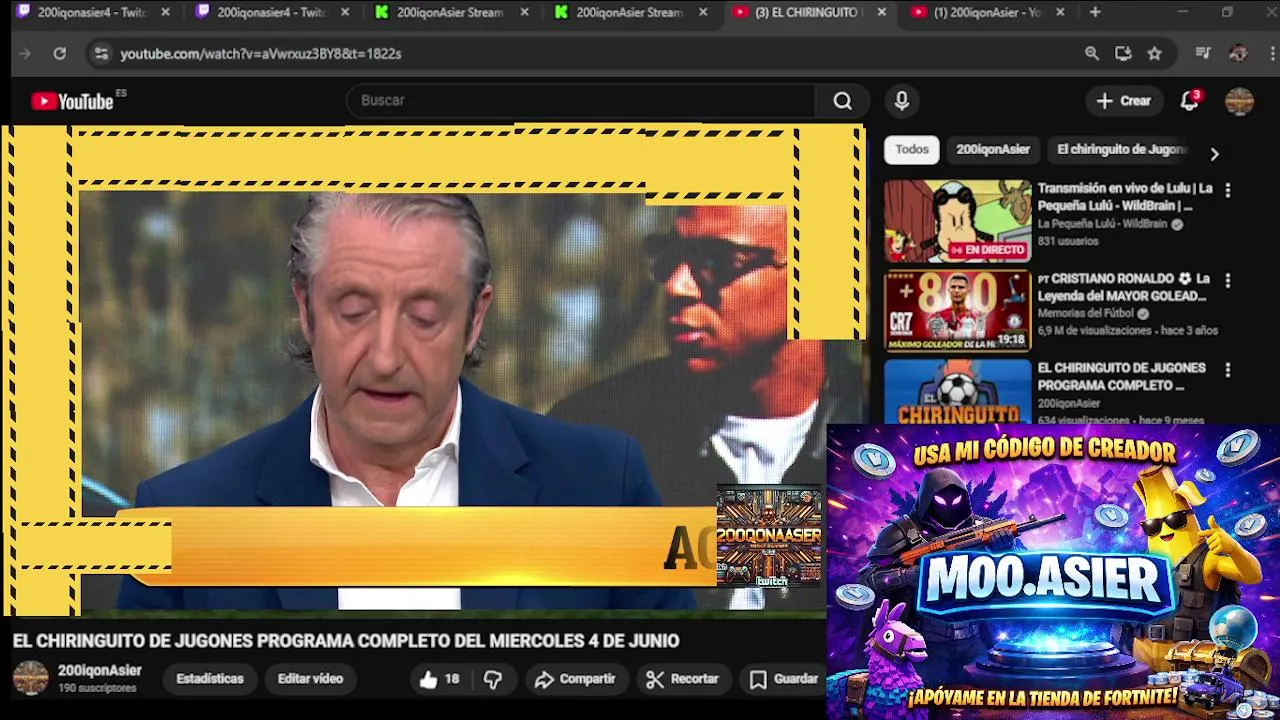Click the 'Editar vídeo' button
The image size is (1280, 720).
tap(310, 679)
